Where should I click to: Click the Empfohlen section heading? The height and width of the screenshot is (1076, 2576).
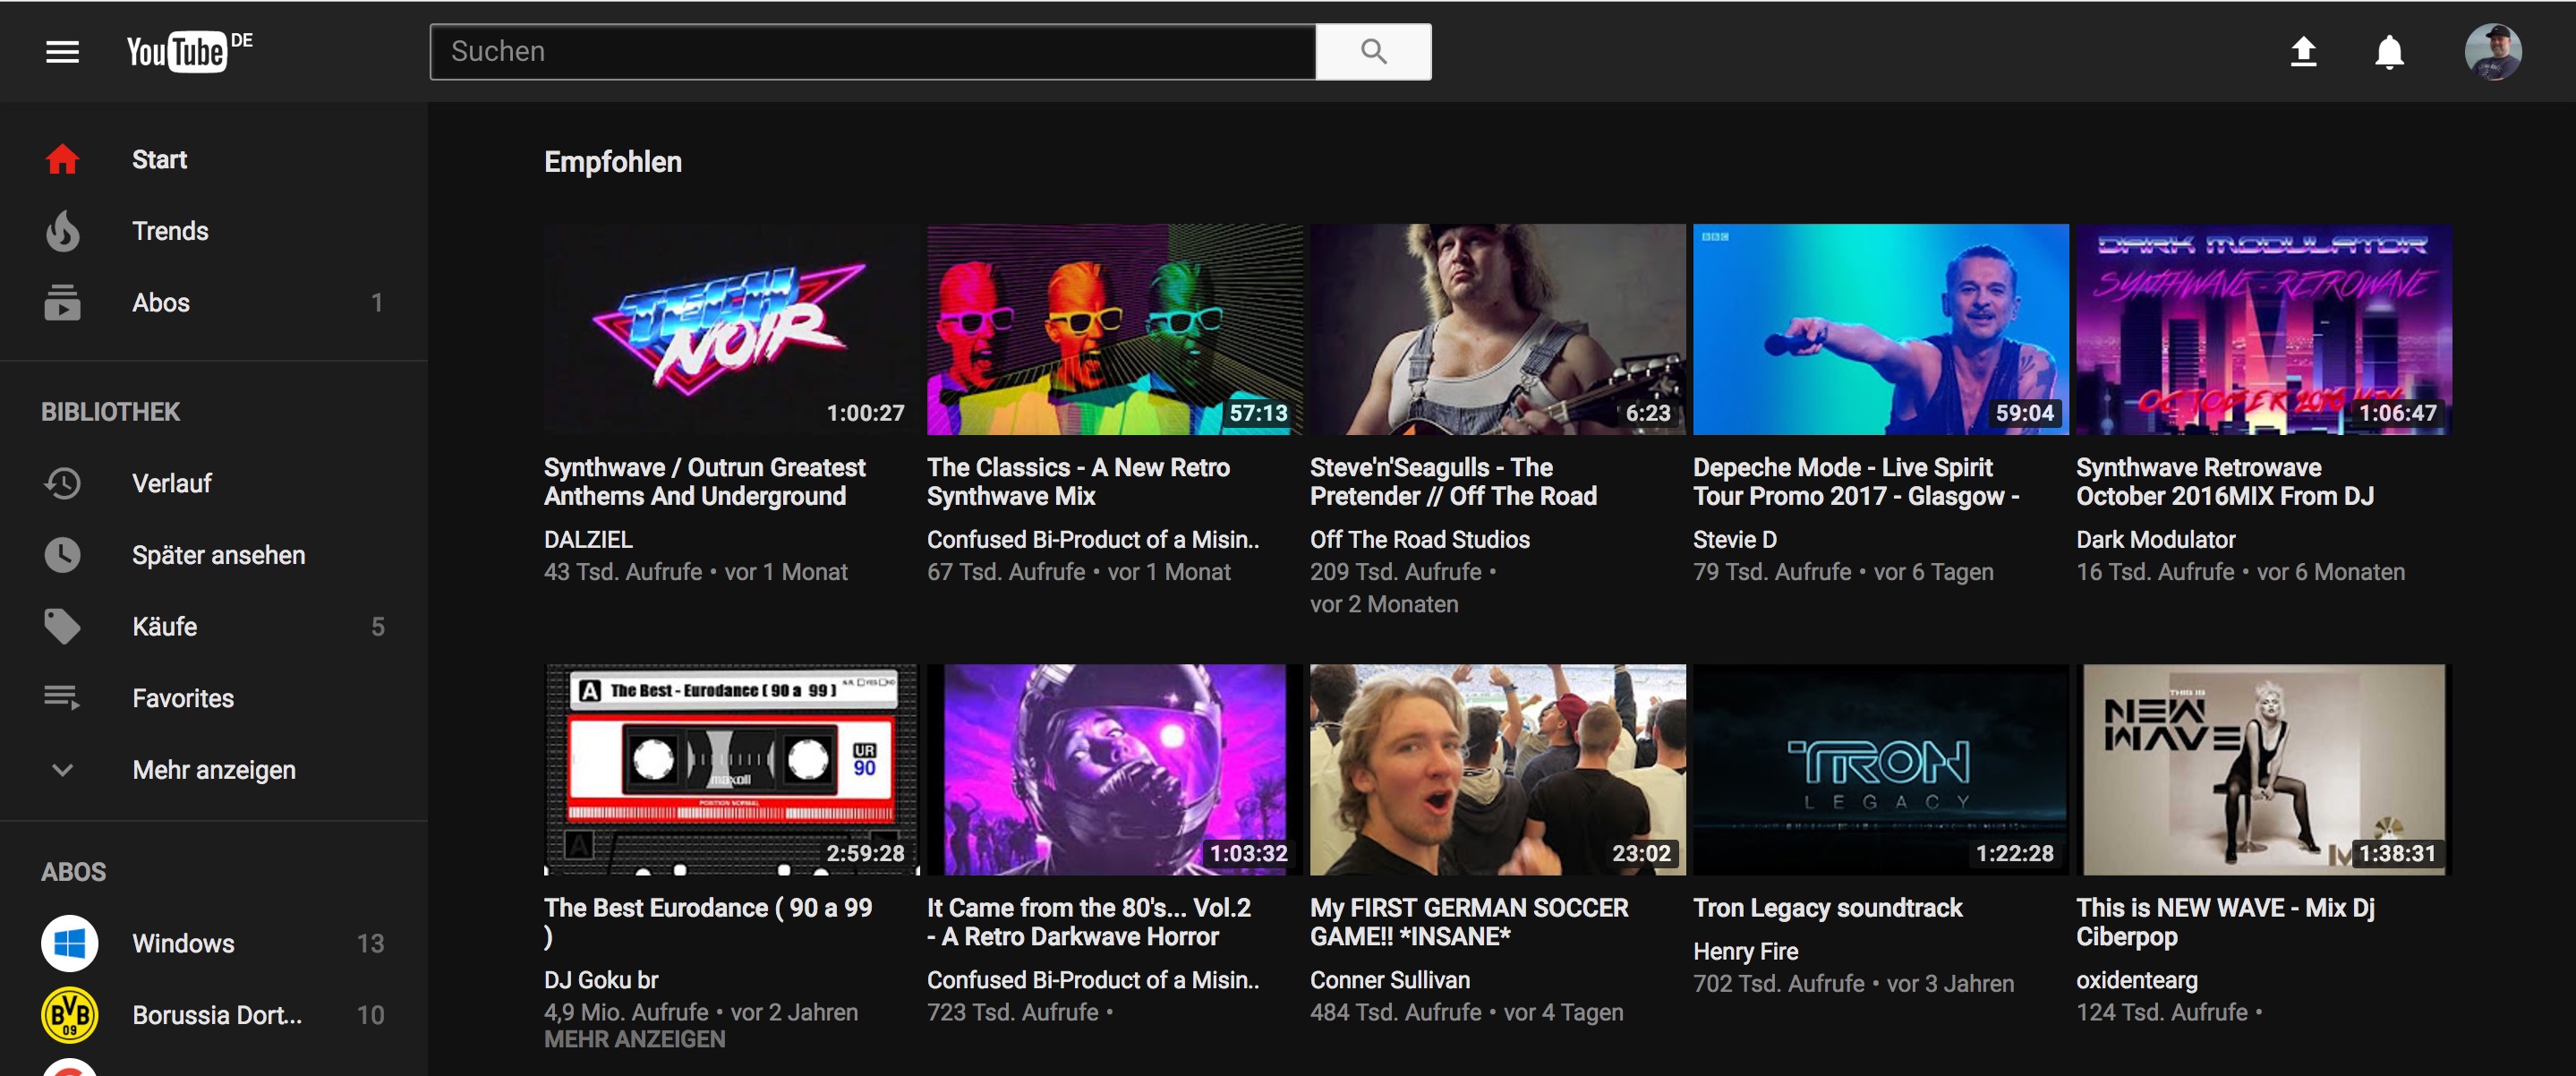coord(613,162)
